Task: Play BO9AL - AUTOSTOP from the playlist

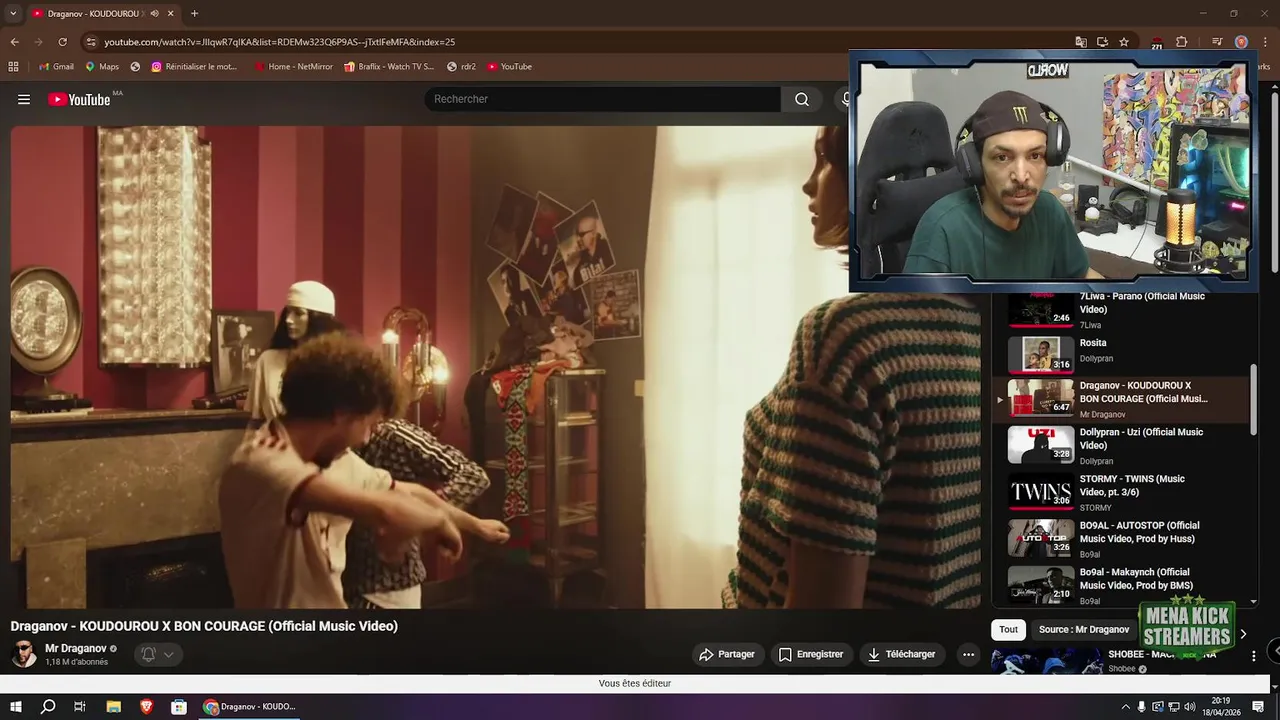Action: pyautogui.click(x=1122, y=540)
